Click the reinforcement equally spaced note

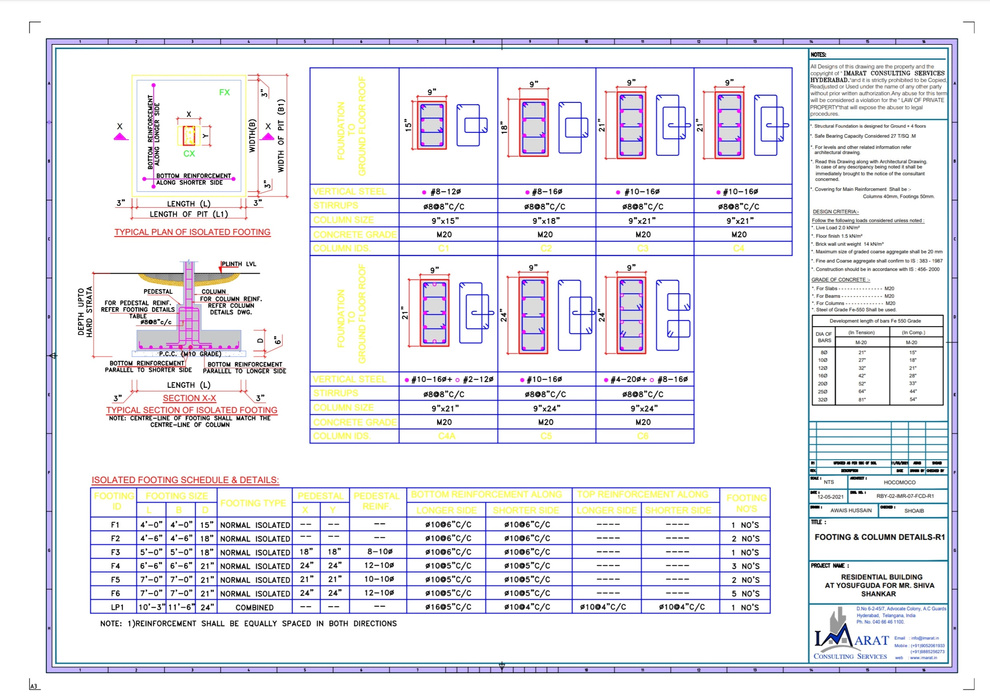[x=248, y=623]
